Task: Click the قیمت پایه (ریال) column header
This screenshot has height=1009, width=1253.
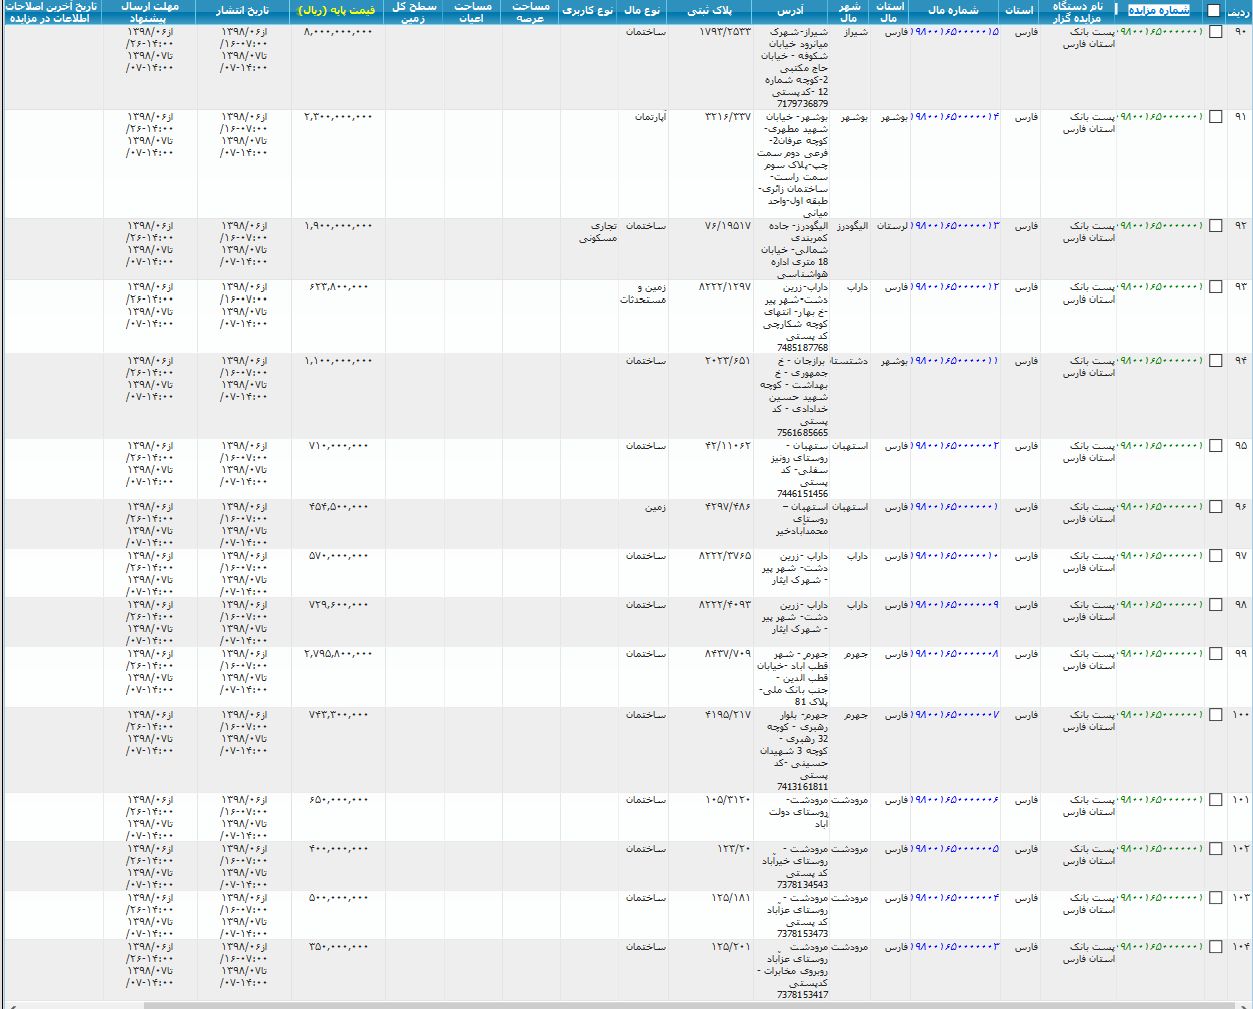Action: coord(337,10)
